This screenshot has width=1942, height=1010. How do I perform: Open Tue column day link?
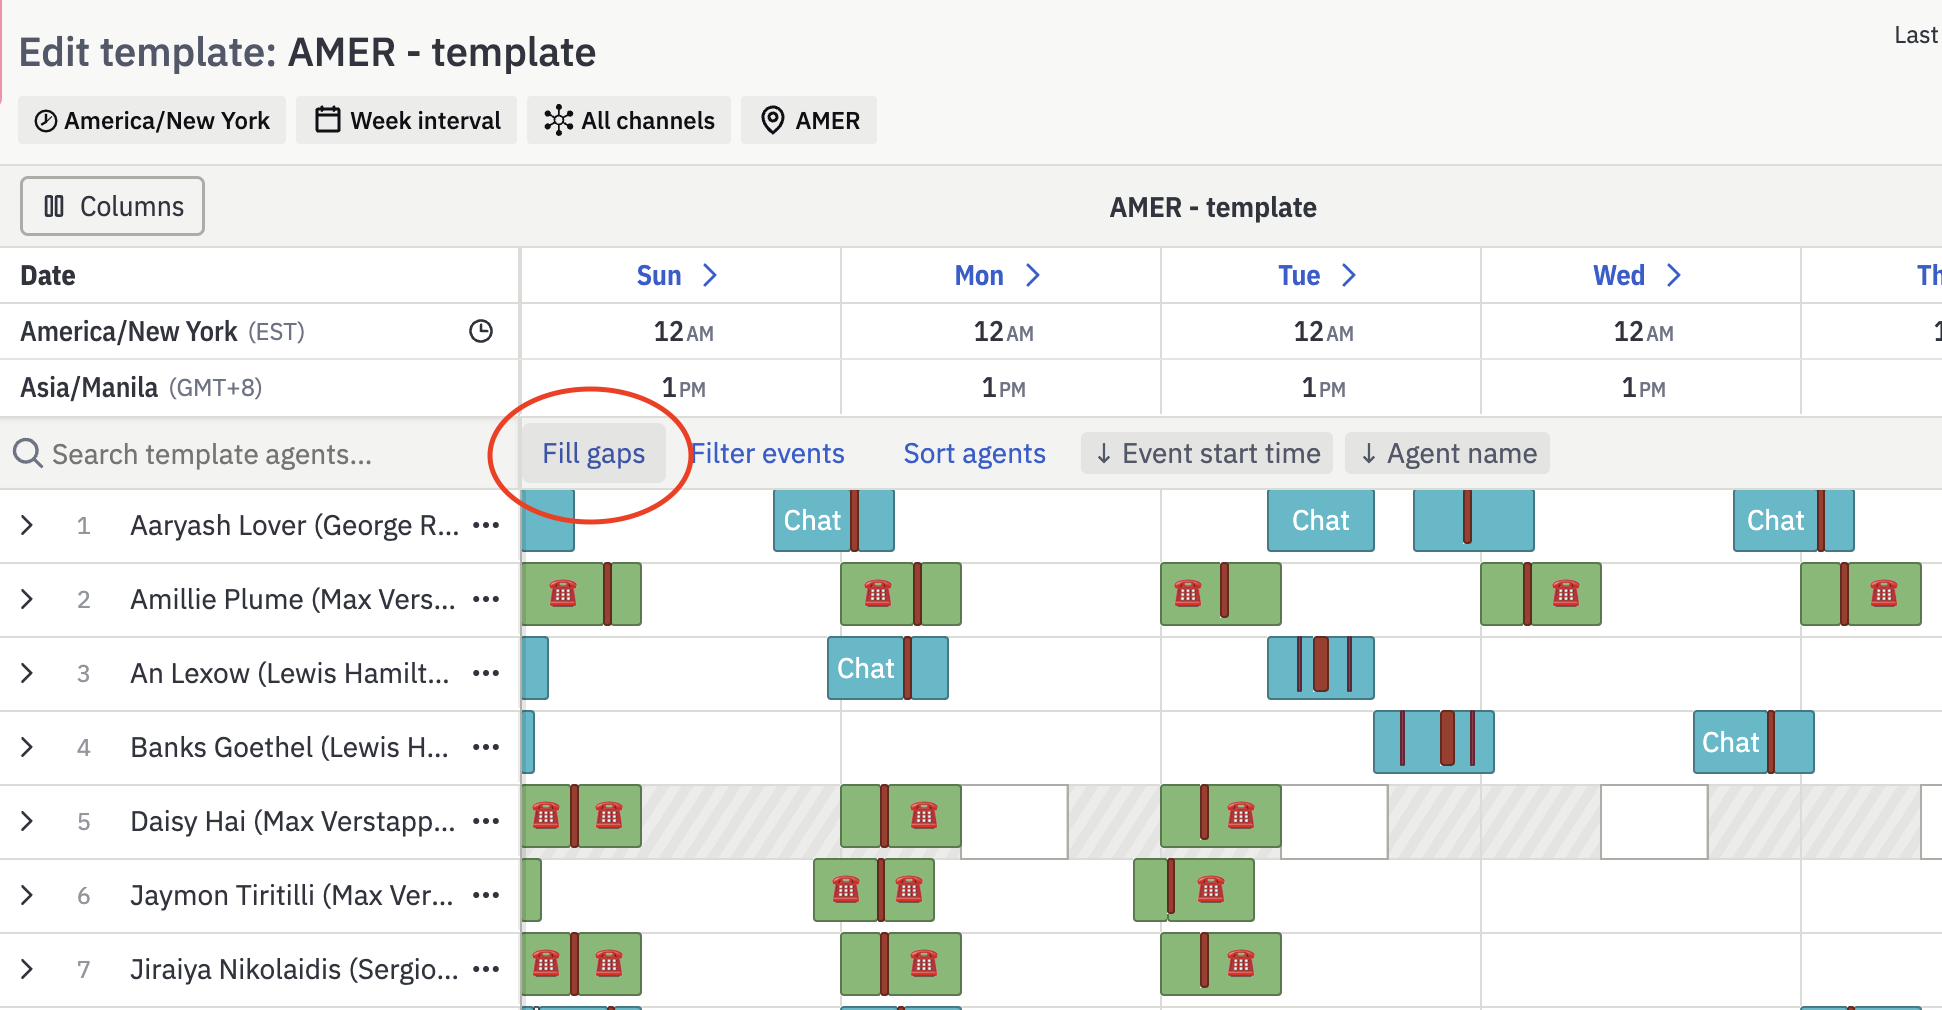(x=1299, y=275)
